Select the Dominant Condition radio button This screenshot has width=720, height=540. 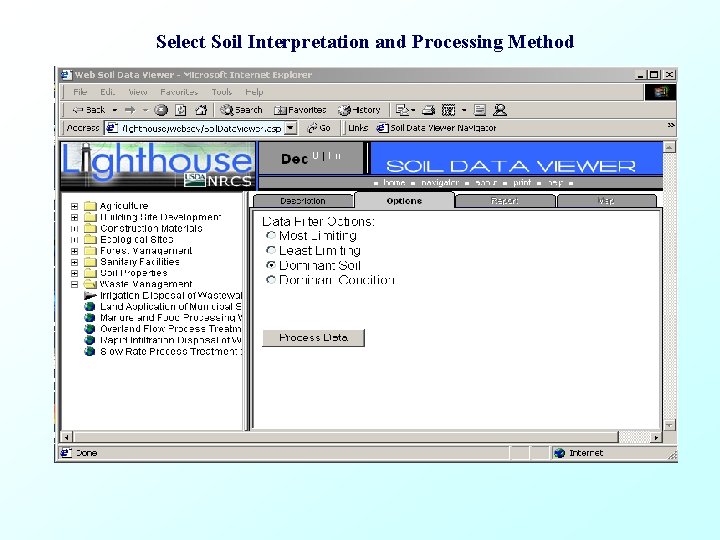[271, 280]
